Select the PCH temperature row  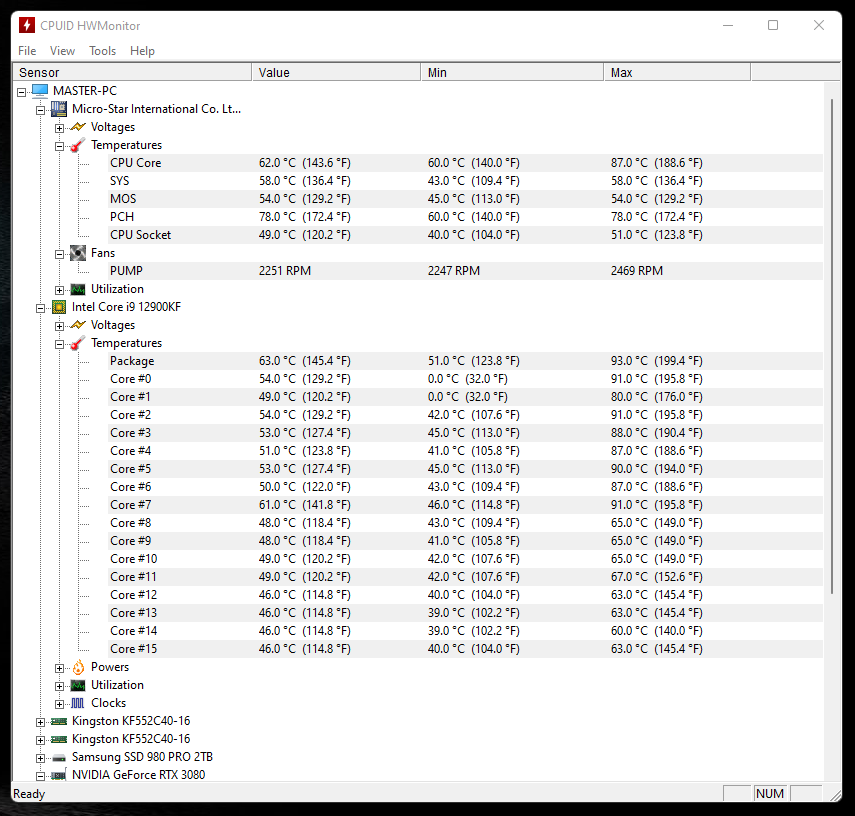click(x=465, y=217)
